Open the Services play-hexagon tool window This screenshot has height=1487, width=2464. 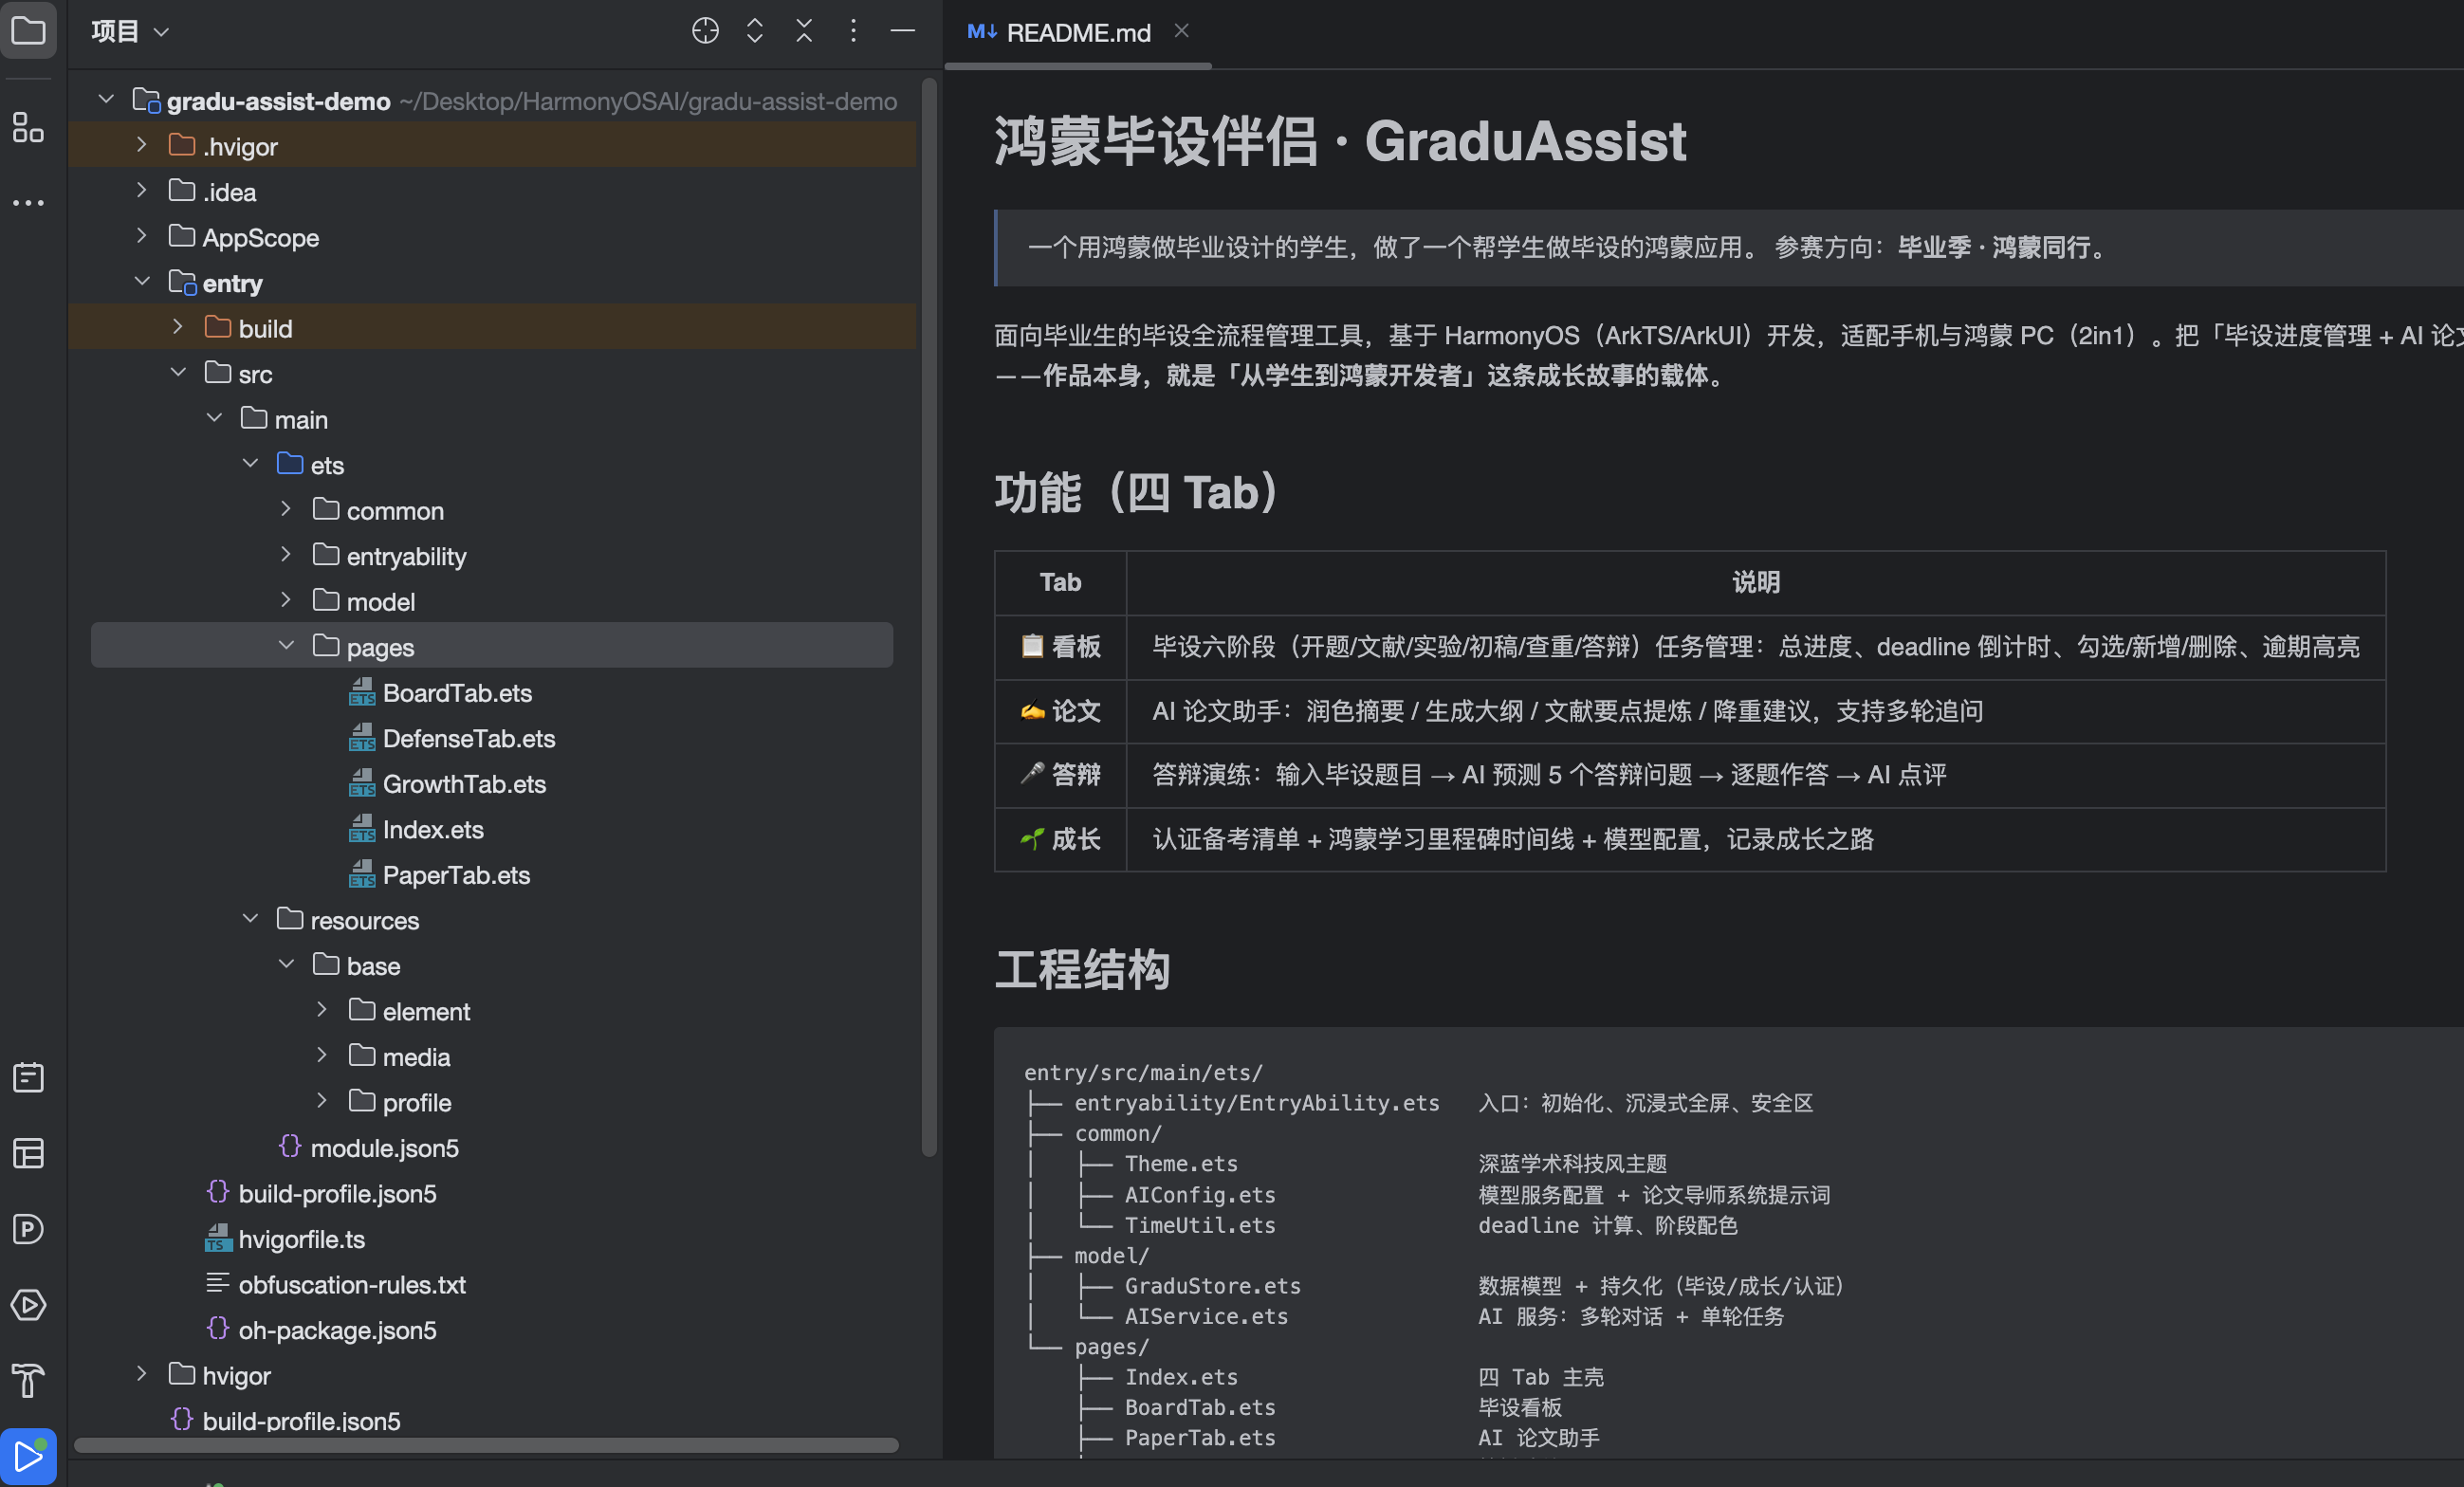click(x=28, y=1305)
